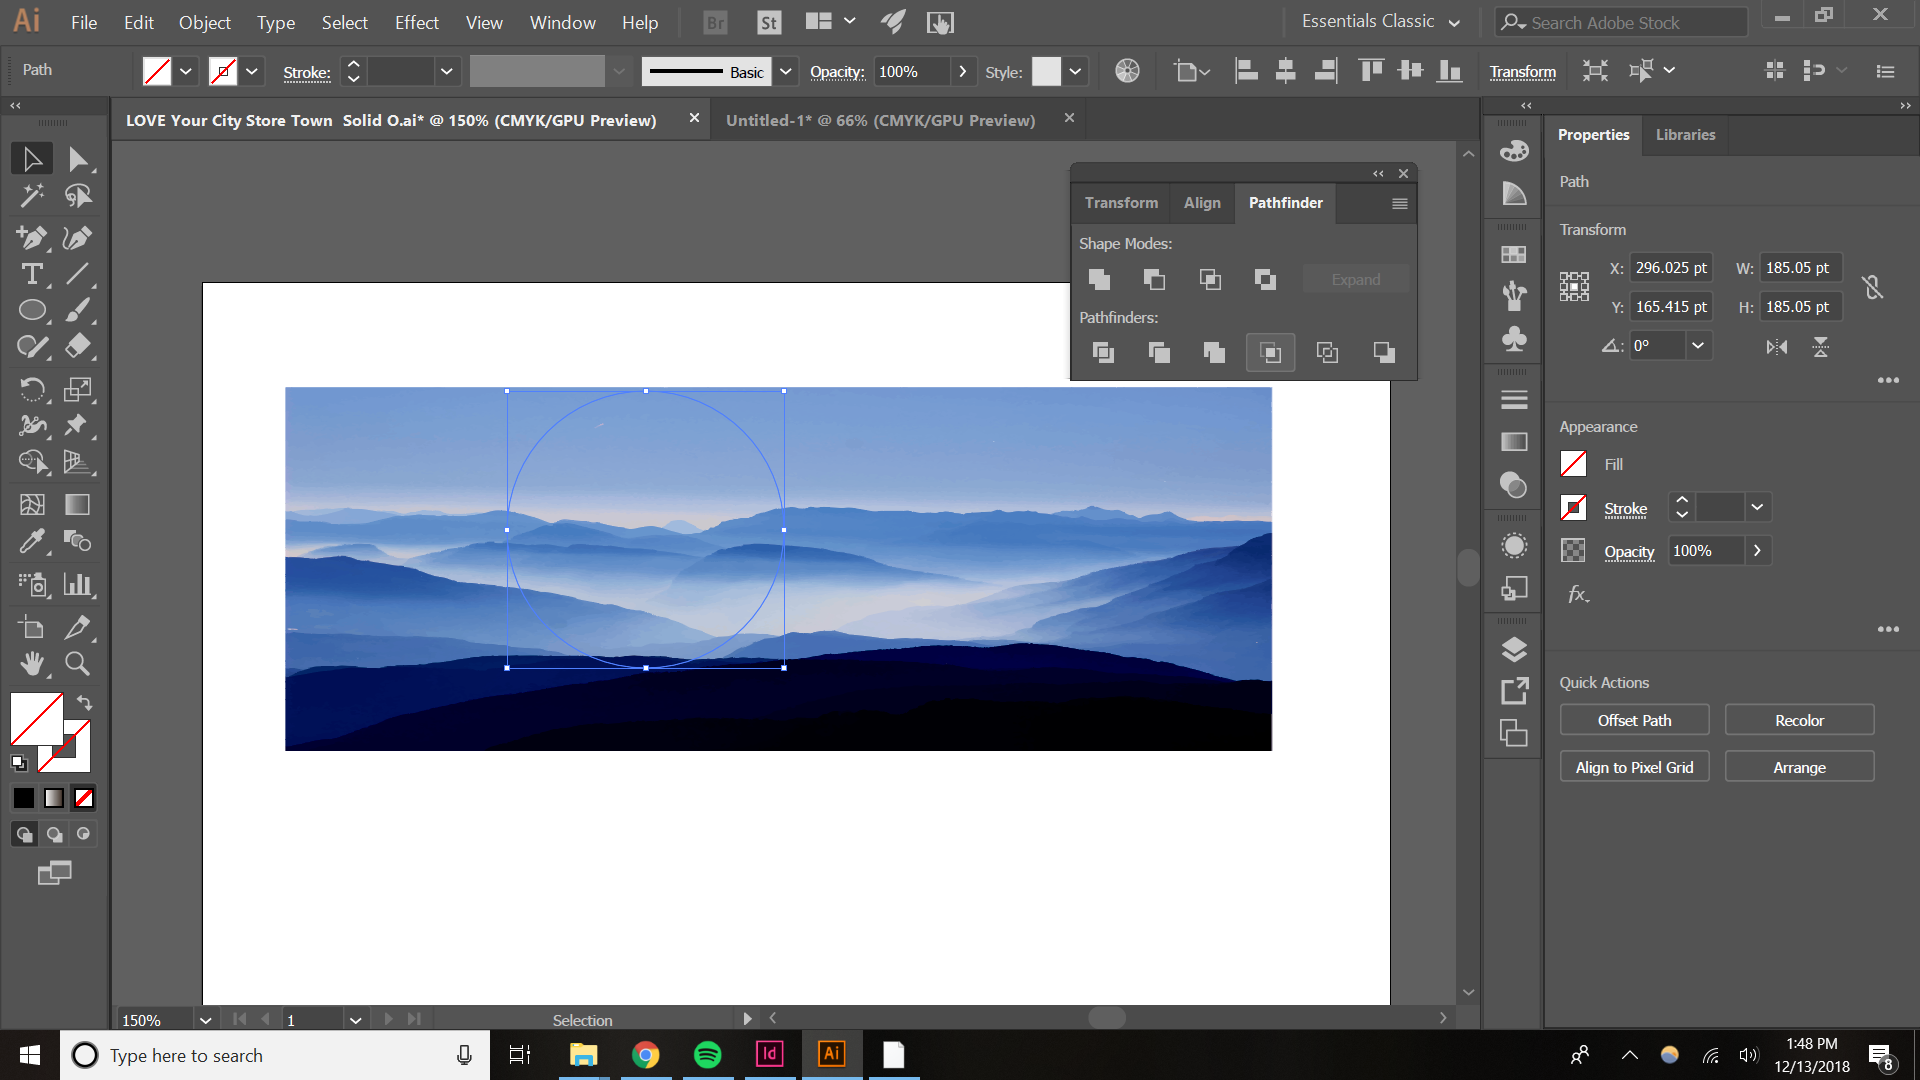
Task: Select the Zoom tool
Action: 77,664
